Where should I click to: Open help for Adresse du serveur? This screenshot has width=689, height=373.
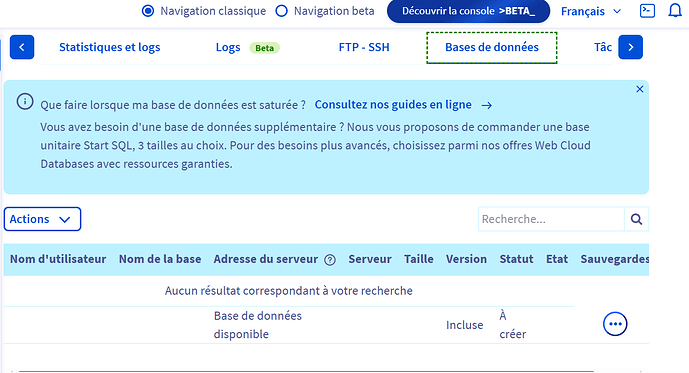point(330,260)
